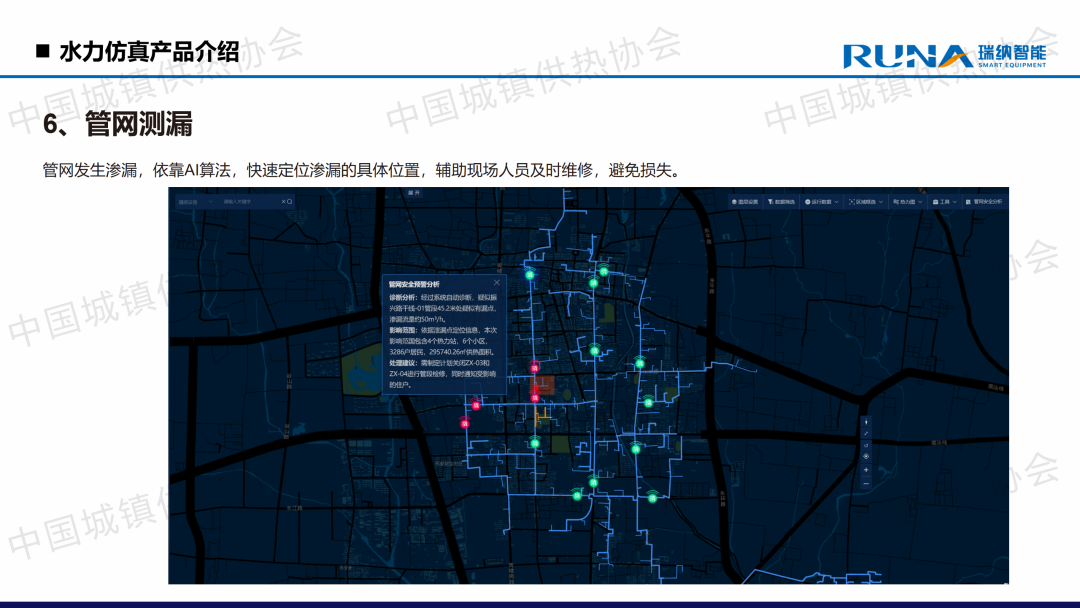Clear the search box with X icon
The height and width of the screenshot is (608, 1080).
point(284,202)
